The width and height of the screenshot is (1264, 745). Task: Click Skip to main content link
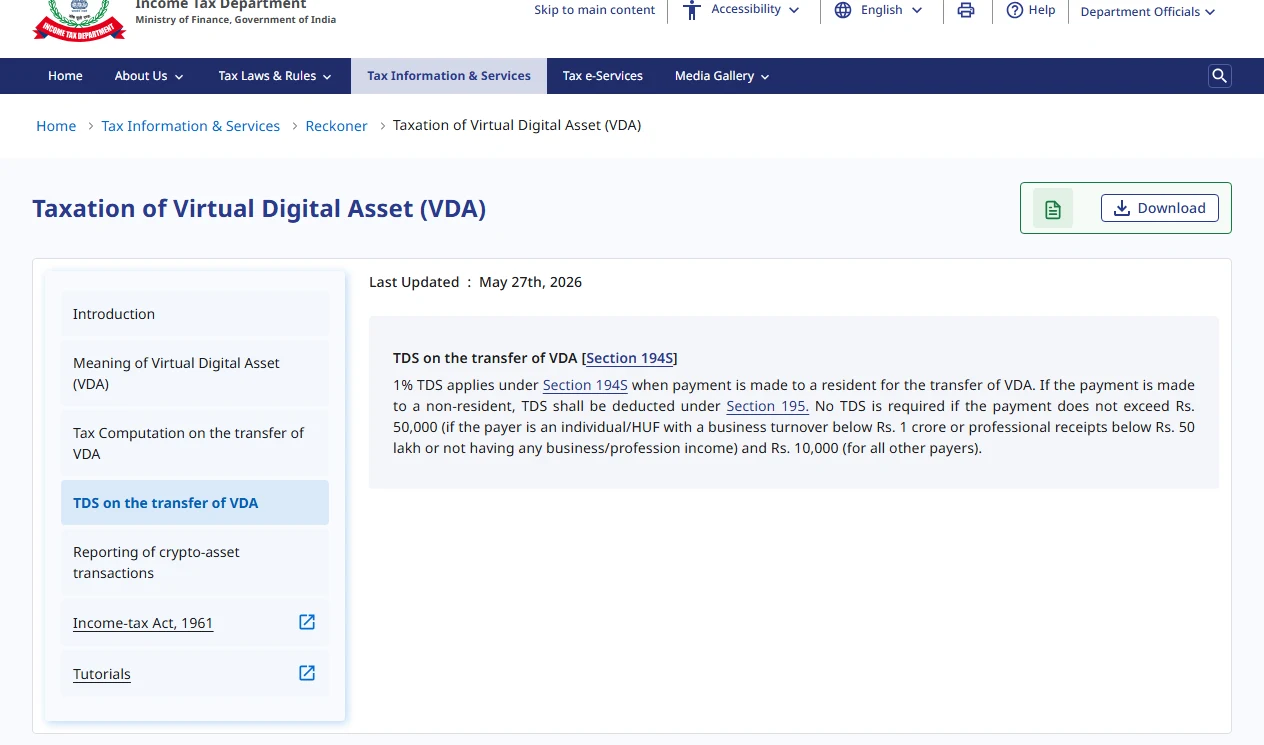point(594,10)
